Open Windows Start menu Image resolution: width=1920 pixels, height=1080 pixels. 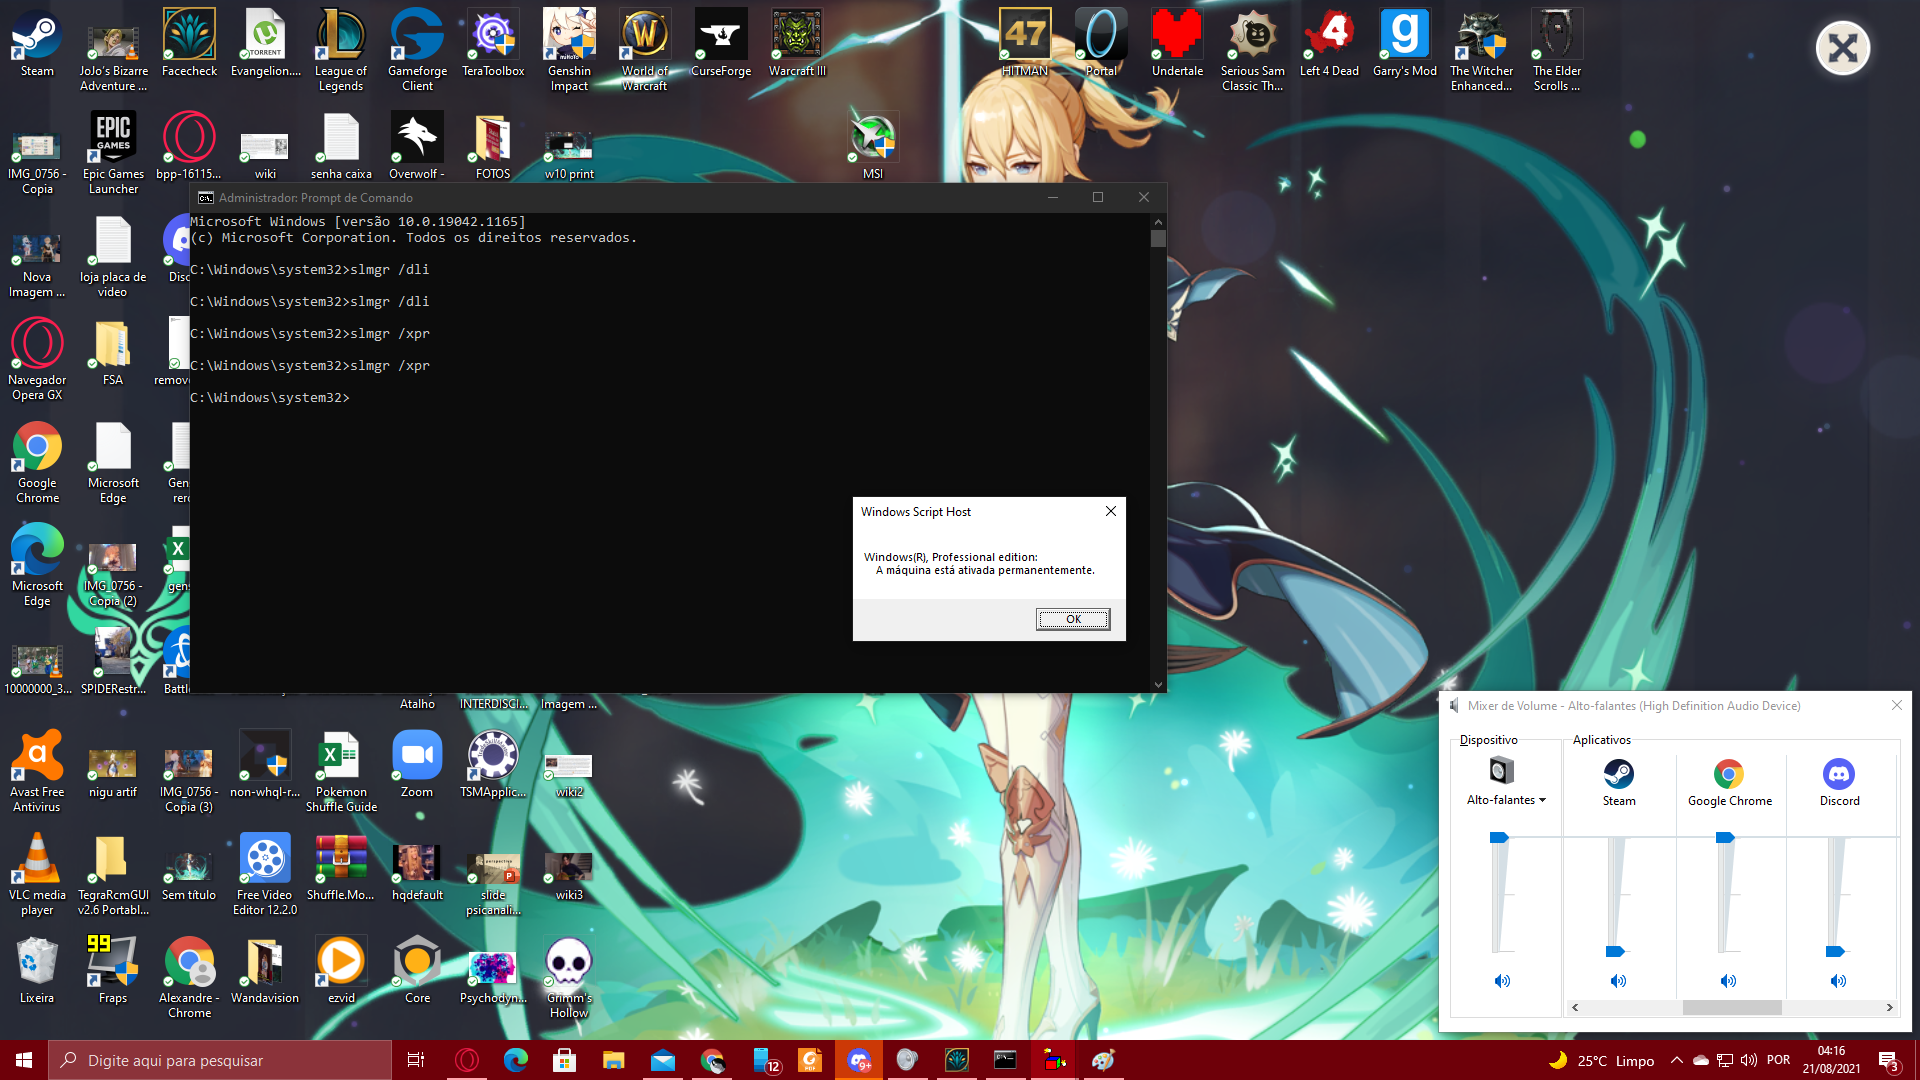[24, 1060]
